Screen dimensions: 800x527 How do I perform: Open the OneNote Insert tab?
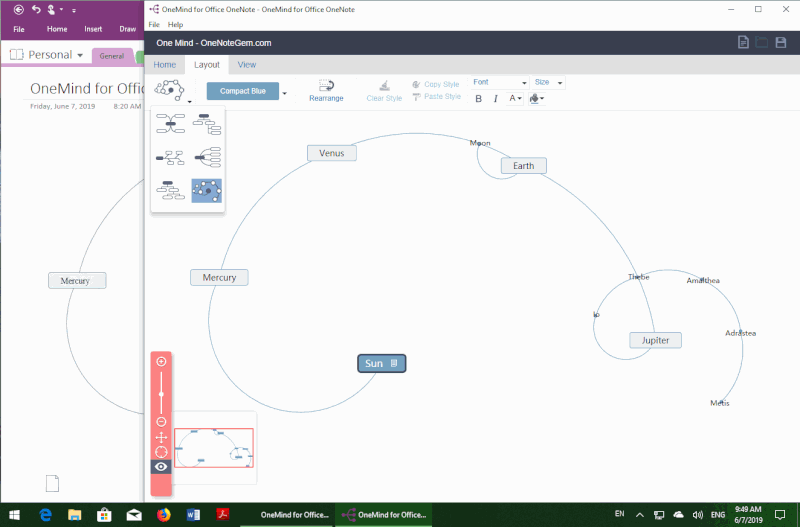coord(93,29)
